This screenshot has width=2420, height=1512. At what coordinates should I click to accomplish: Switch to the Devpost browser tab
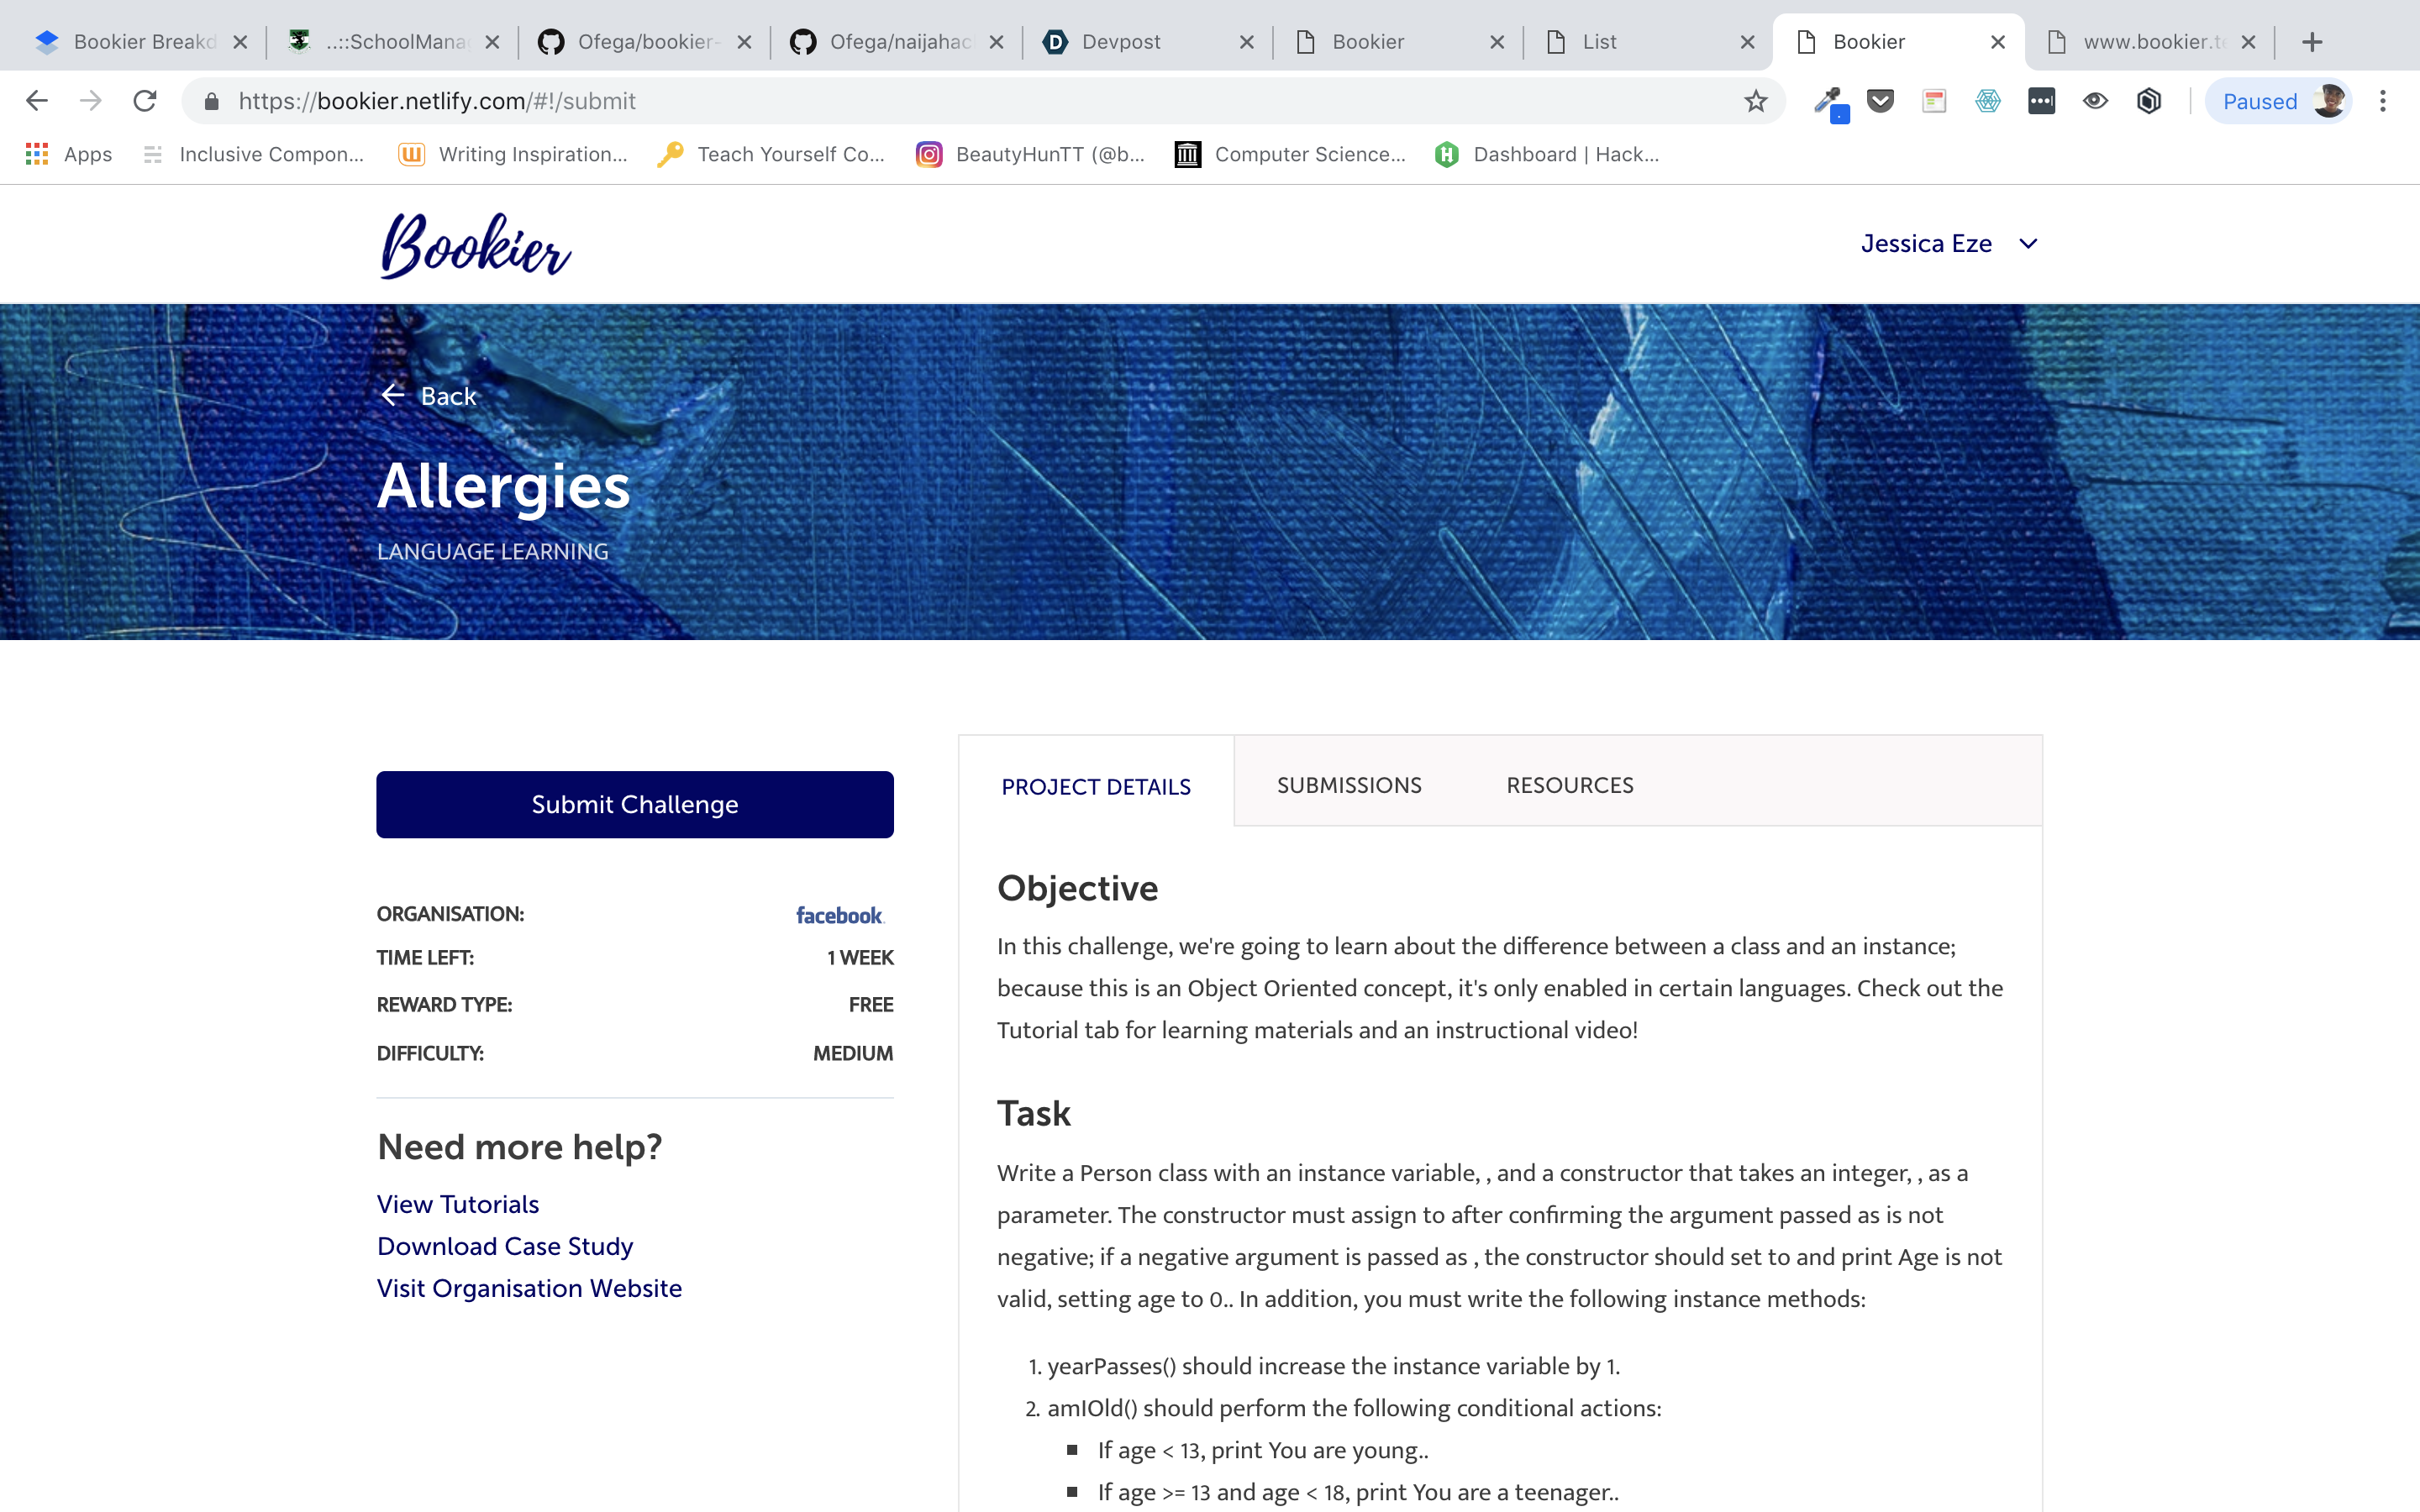pos(1121,42)
